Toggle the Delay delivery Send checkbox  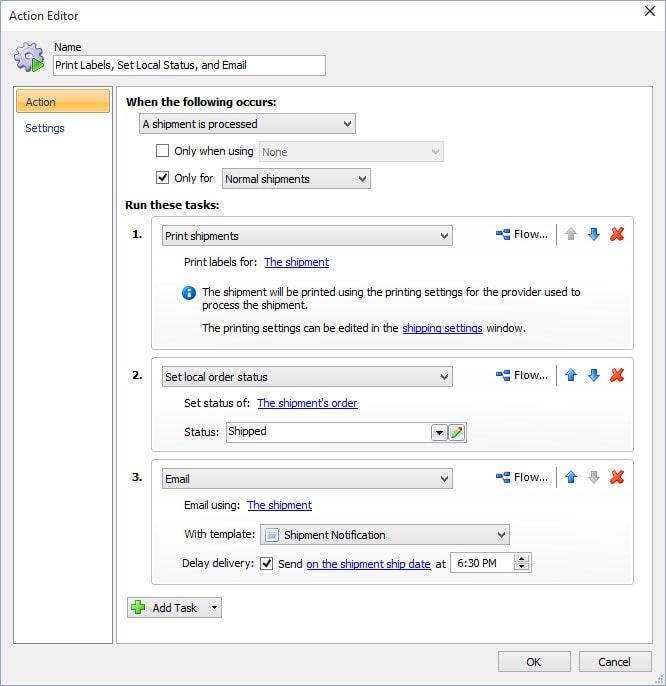[266, 564]
